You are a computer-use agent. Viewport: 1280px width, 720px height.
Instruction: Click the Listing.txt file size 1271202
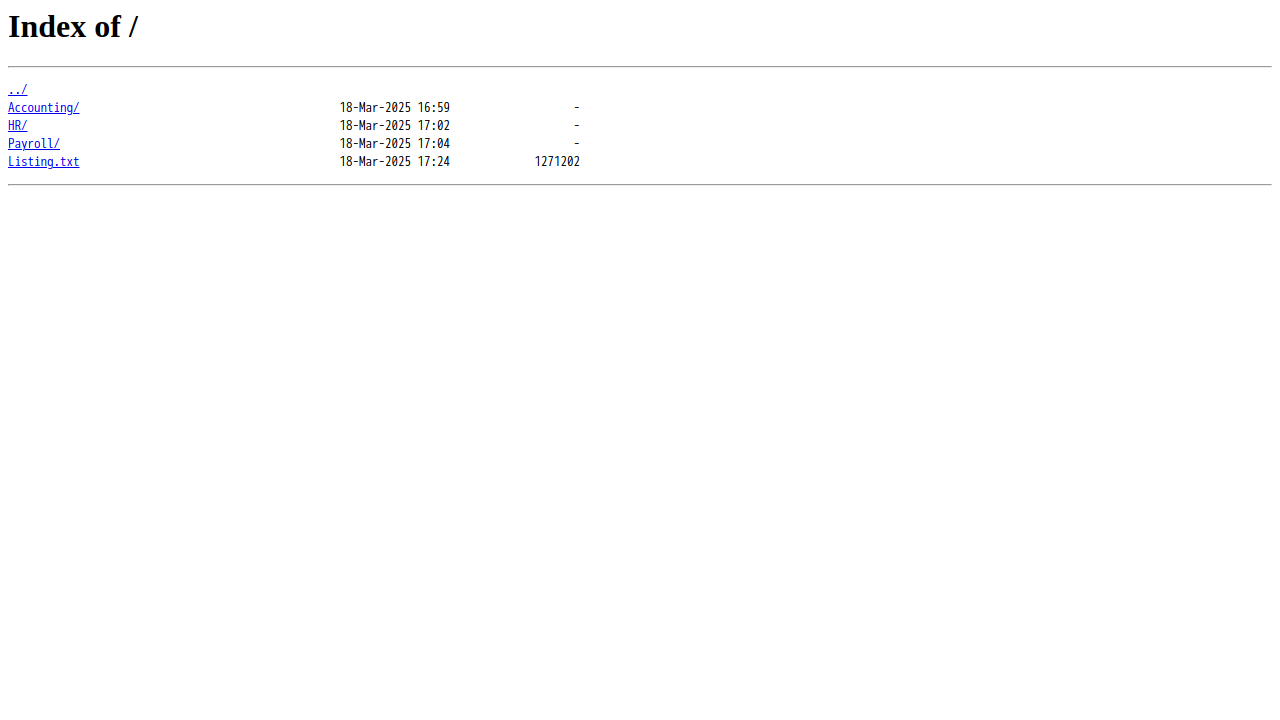point(557,162)
